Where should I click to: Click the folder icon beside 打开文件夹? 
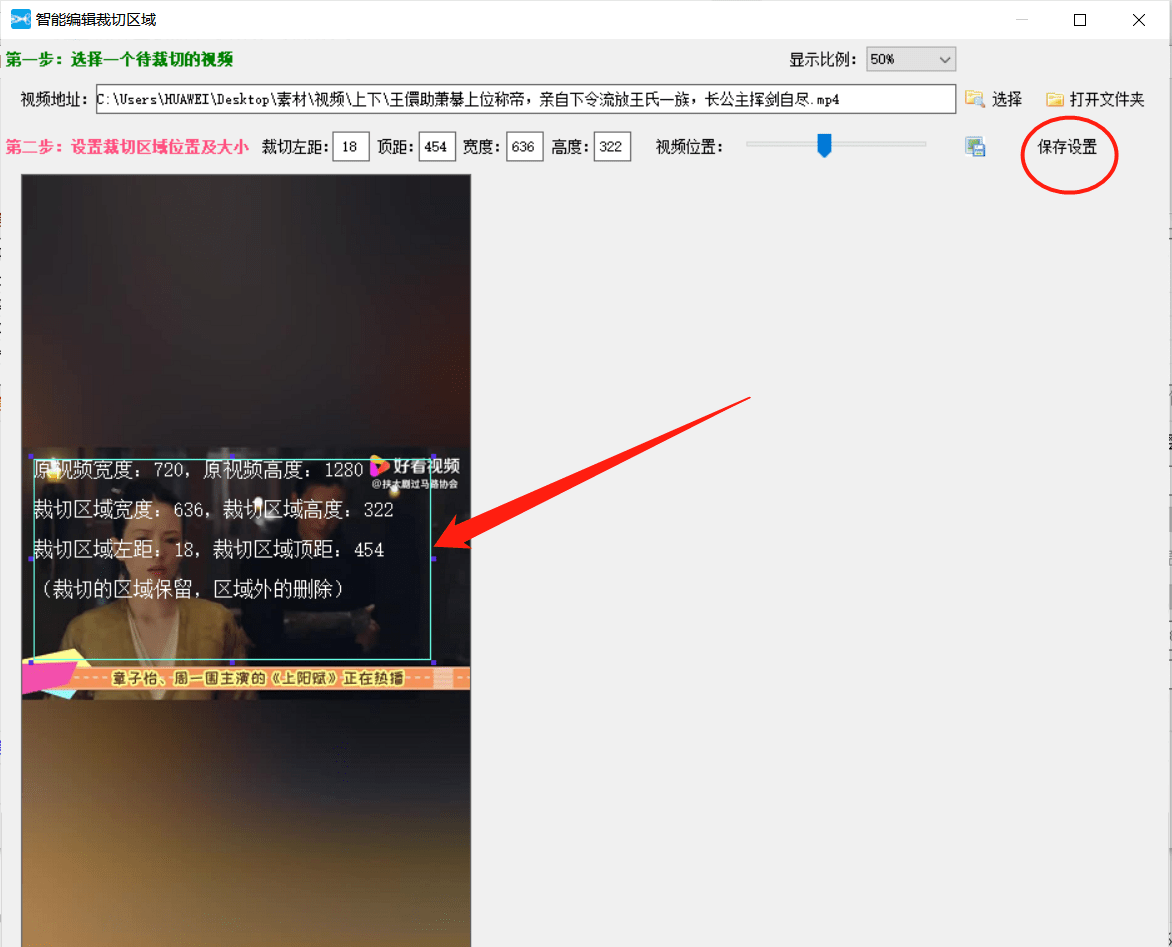[x=1054, y=99]
